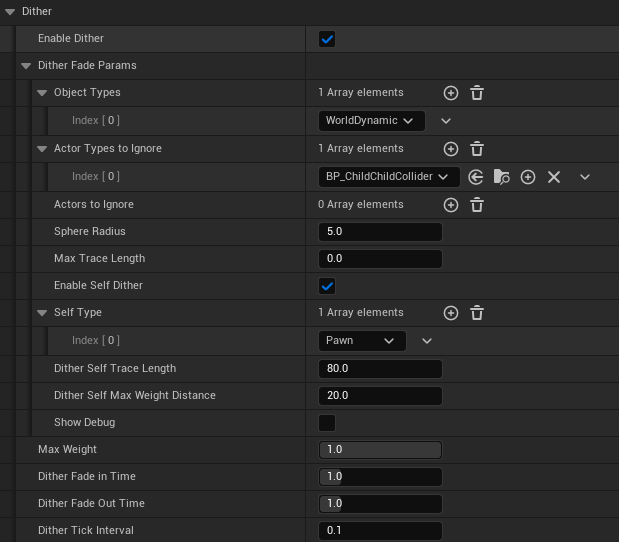The height and width of the screenshot is (542, 619).
Task: Browse to BP_ChildChildCollider in Content Browser
Action: click(502, 177)
